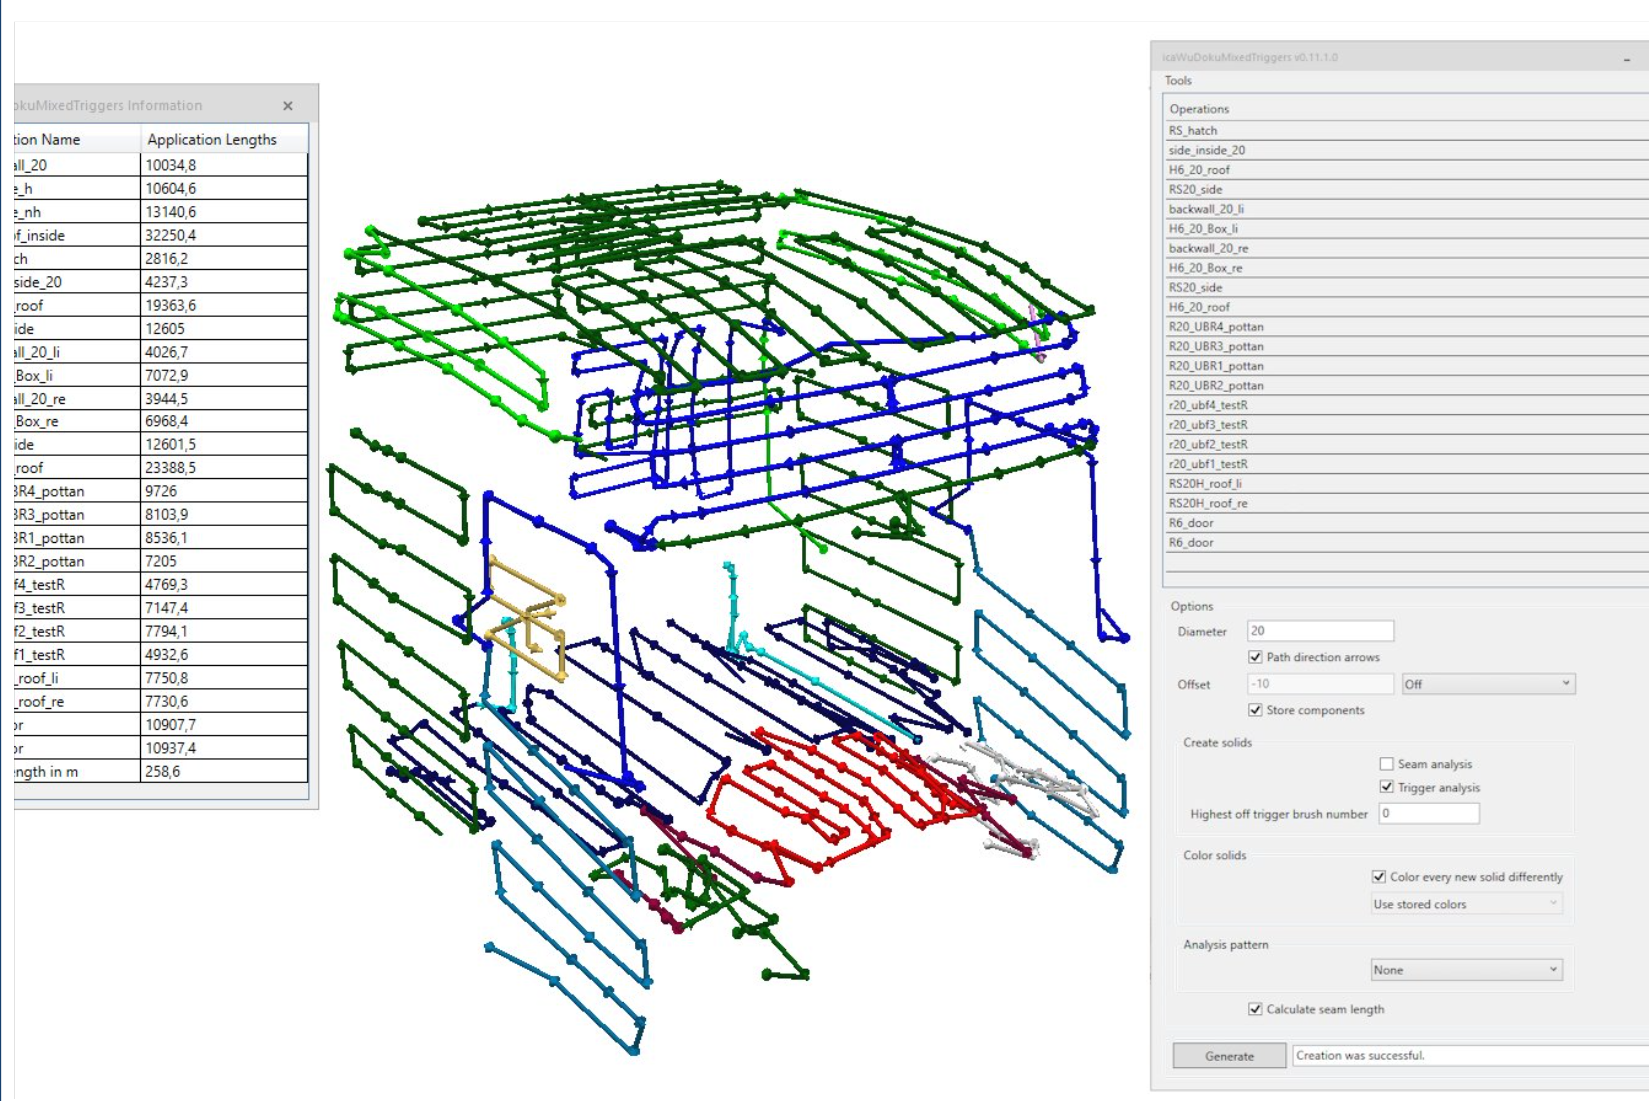Open the Offset mode dropdown showing Off

[x=1487, y=684]
